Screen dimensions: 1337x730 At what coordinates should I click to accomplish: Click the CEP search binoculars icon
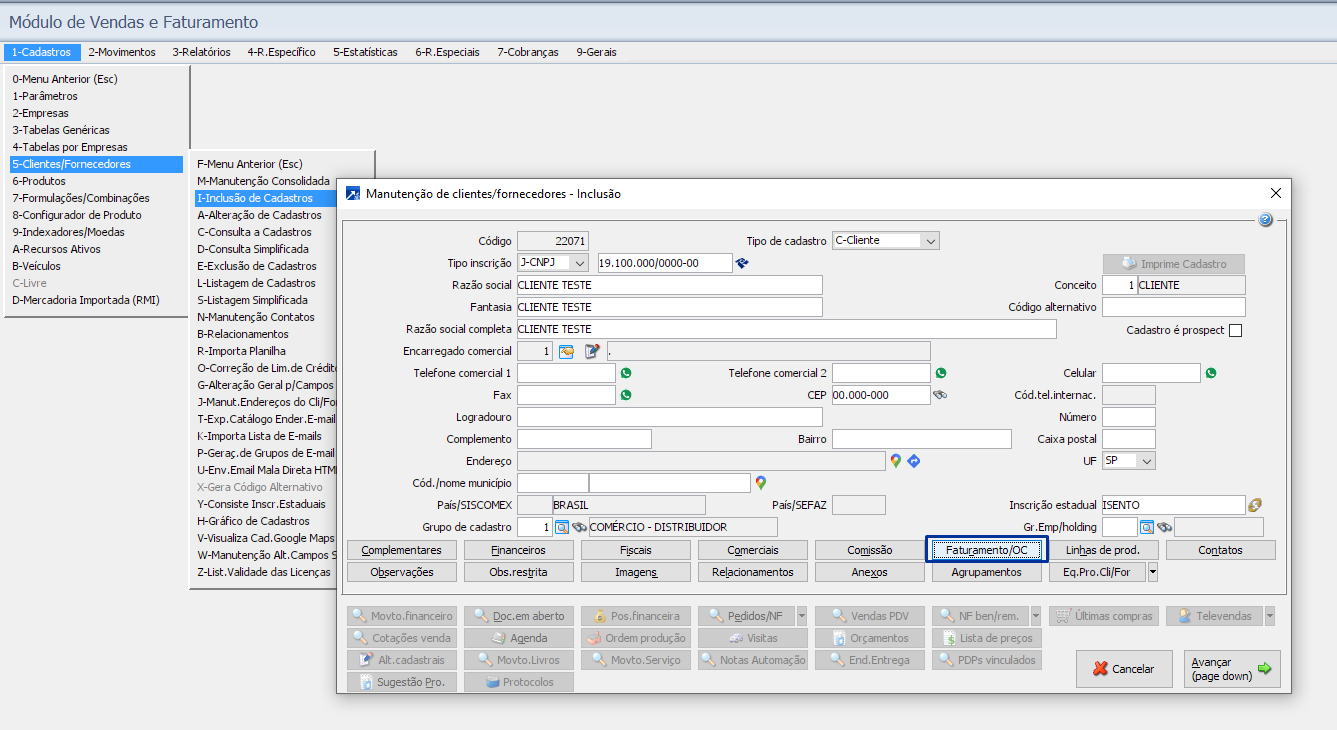tap(940, 395)
